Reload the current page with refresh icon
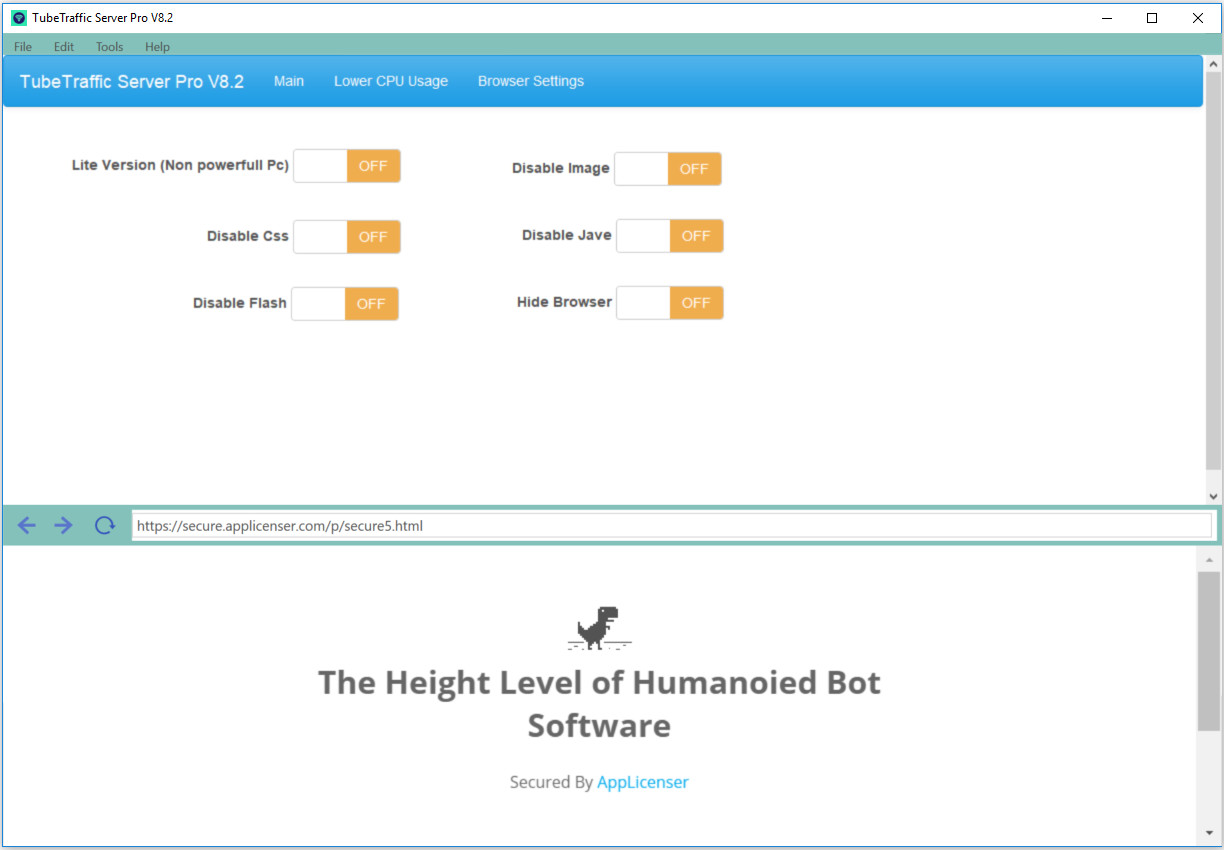 coord(104,525)
